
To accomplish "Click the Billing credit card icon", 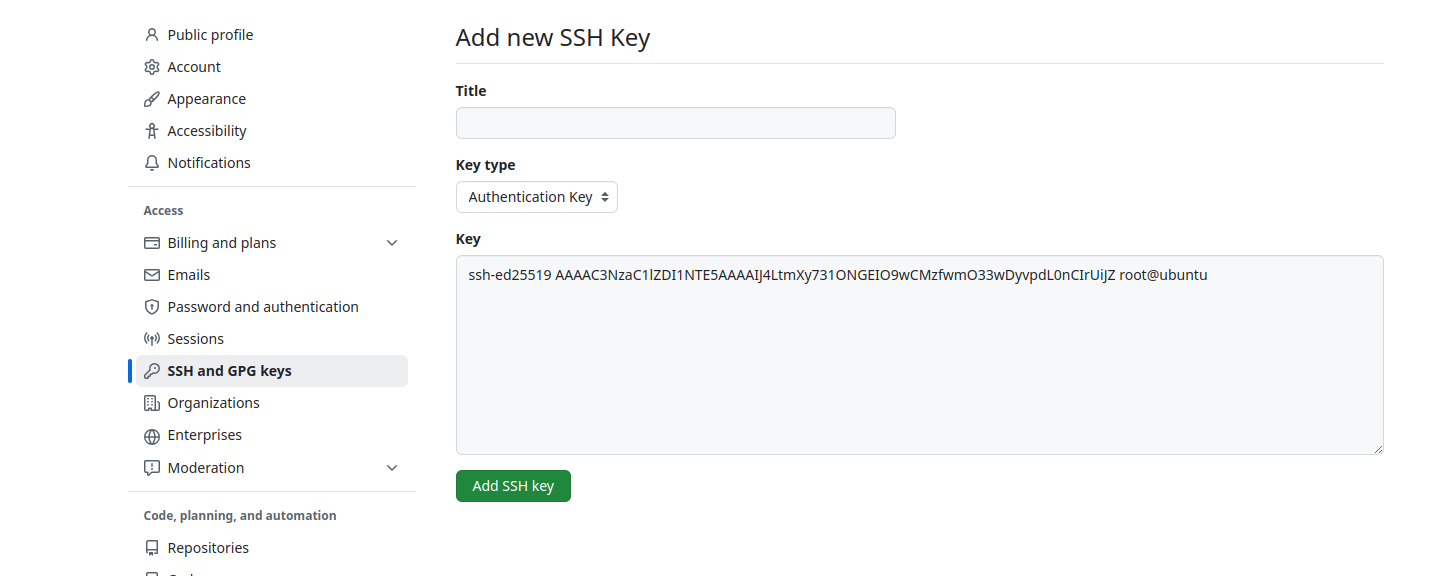I will [152, 243].
